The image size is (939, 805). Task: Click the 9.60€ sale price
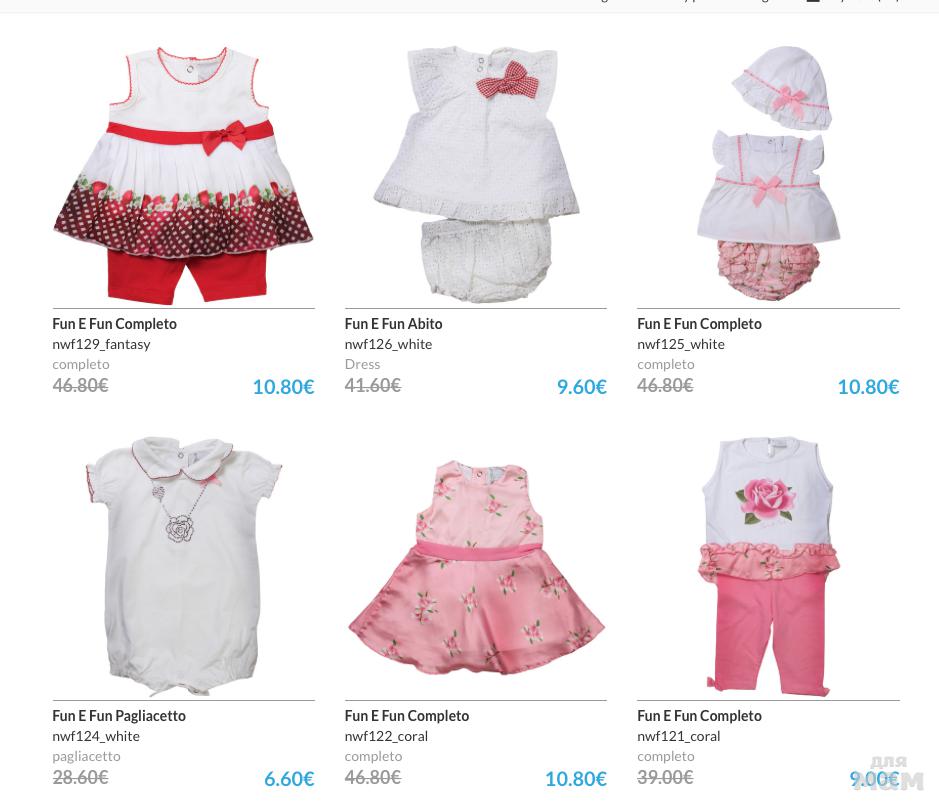(581, 387)
